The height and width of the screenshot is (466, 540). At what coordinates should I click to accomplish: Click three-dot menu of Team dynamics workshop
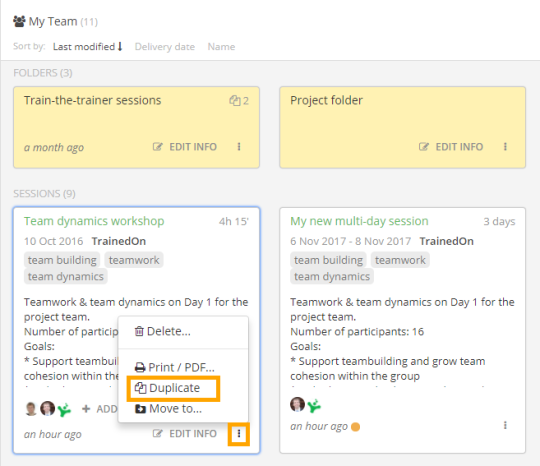click(x=239, y=434)
